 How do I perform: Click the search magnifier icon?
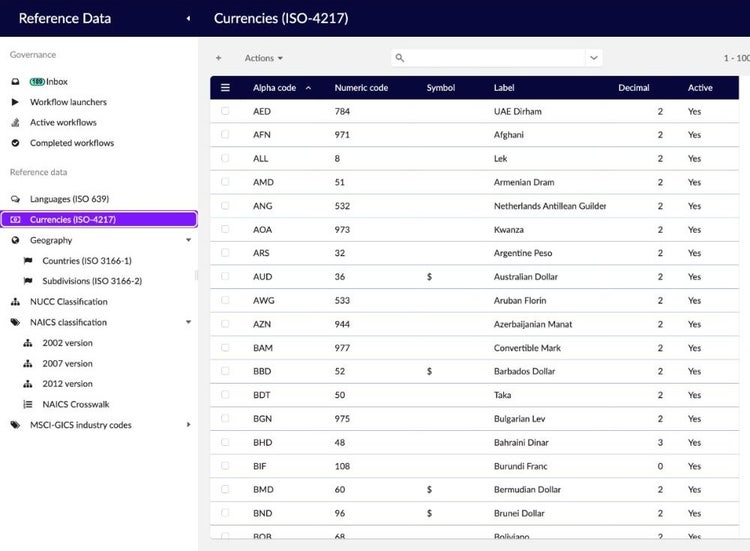point(400,58)
